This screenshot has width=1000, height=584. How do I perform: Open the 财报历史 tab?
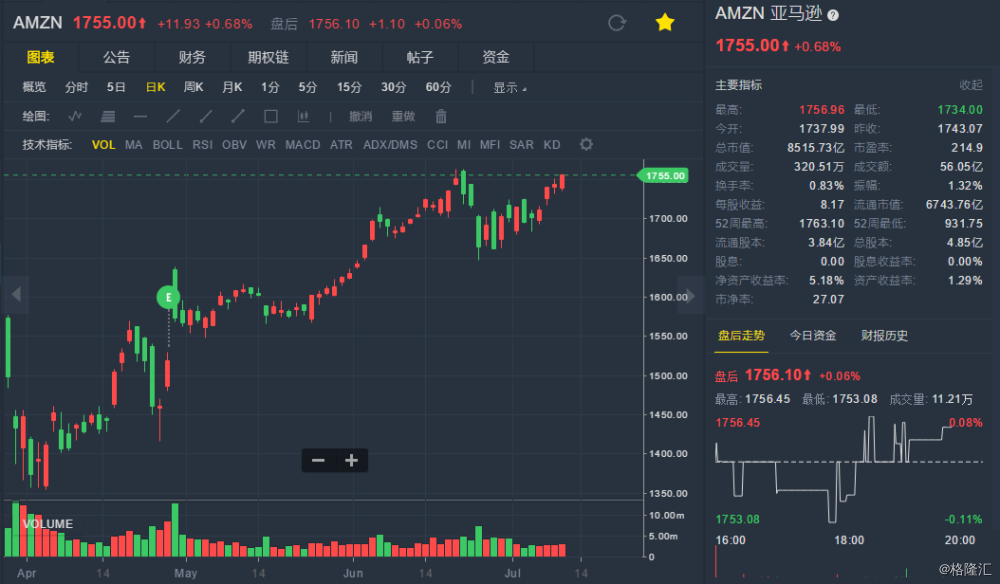[885, 335]
